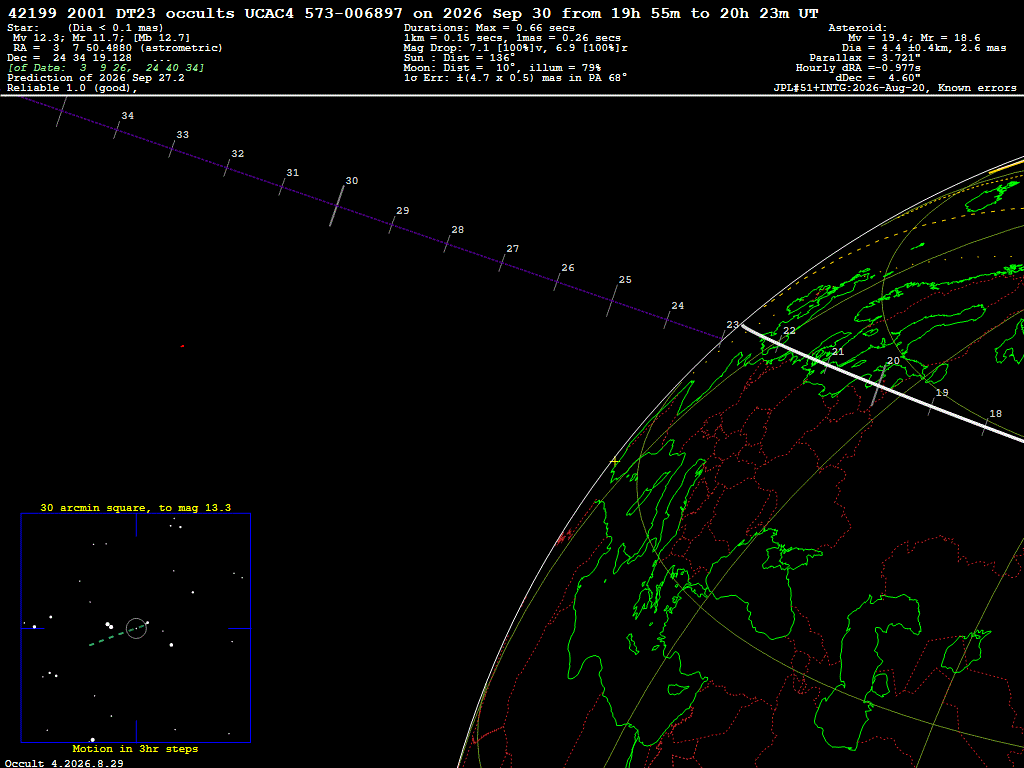Click the 'Motion in 3hr steps' caption
The width and height of the screenshot is (1024, 768).
[x=135, y=748]
